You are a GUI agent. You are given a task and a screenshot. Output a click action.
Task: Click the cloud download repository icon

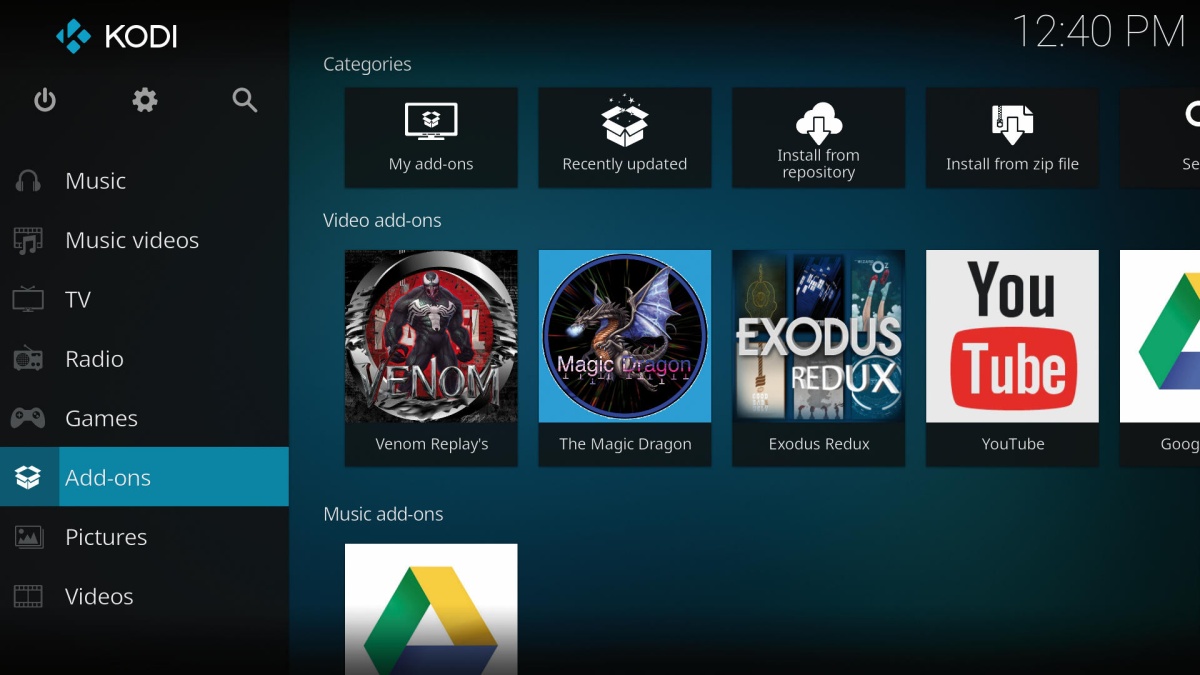click(819, 123)
